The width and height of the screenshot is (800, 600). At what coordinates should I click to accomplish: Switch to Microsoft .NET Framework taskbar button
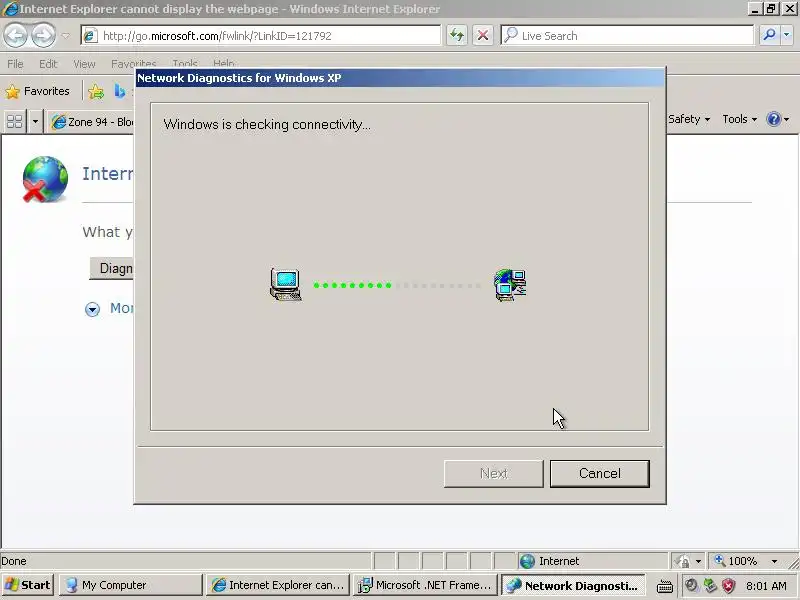point(426,585)
